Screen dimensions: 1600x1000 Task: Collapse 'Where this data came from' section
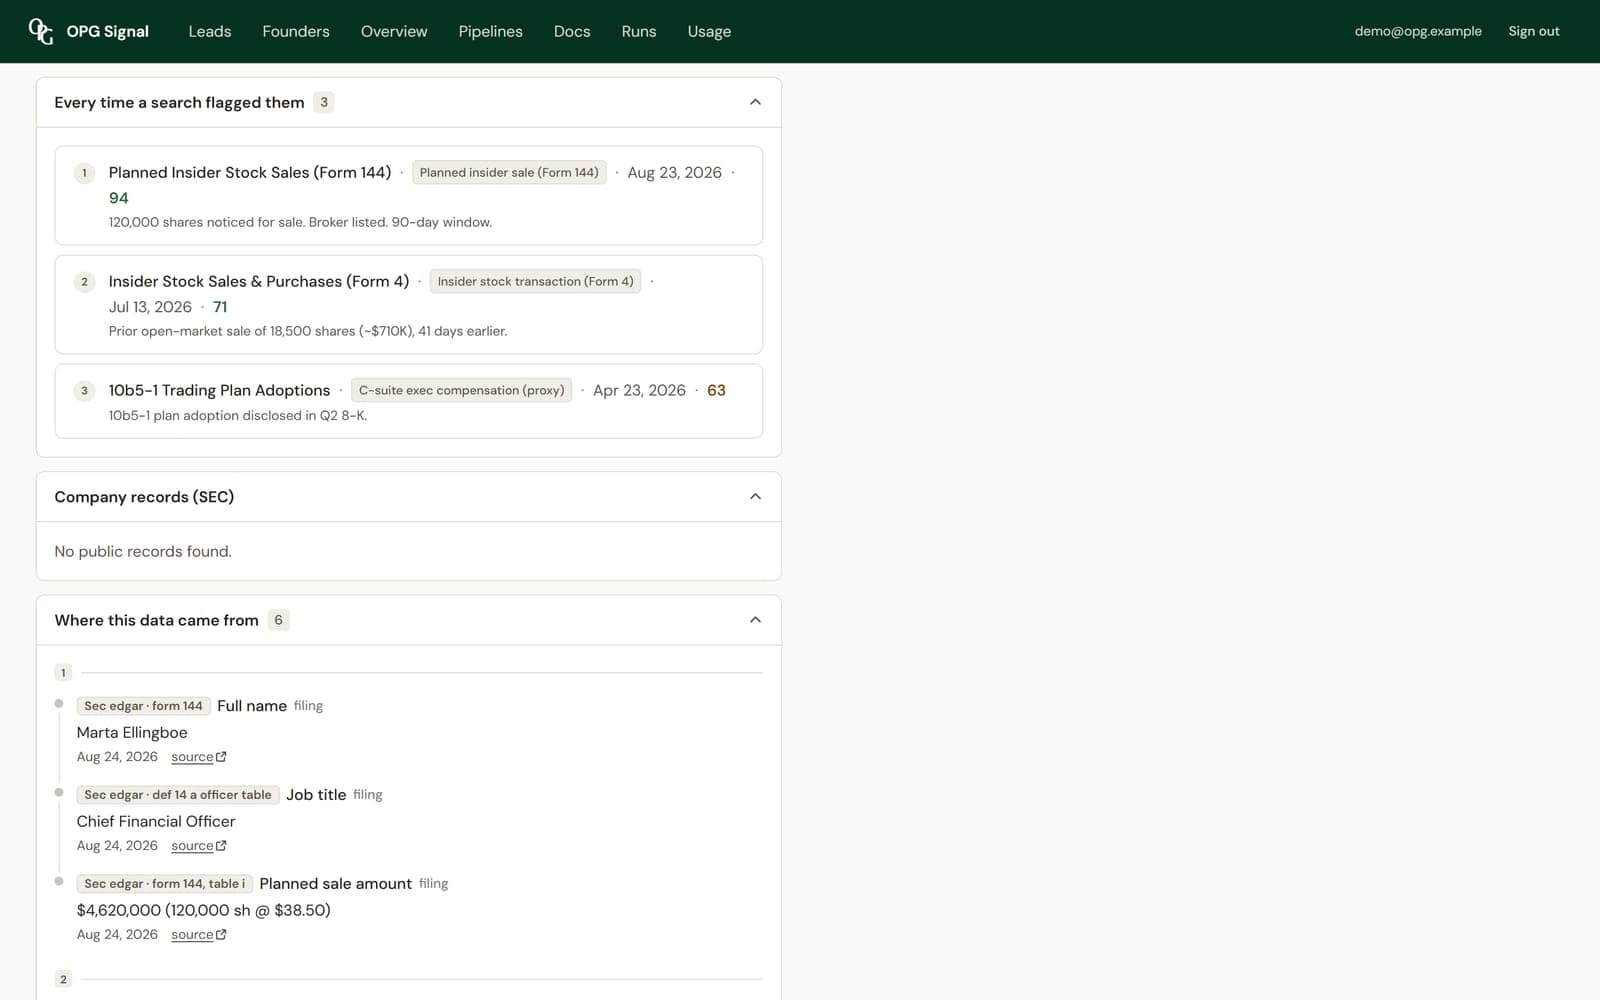pos(755,620)
